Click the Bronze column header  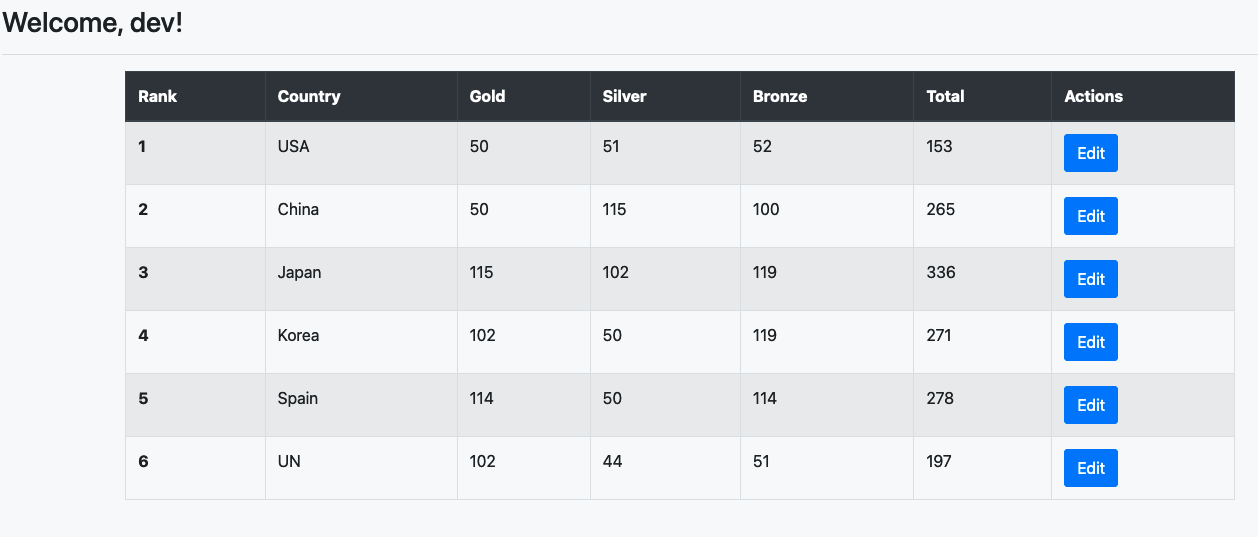pyautogui.click(x=780, y=96)
